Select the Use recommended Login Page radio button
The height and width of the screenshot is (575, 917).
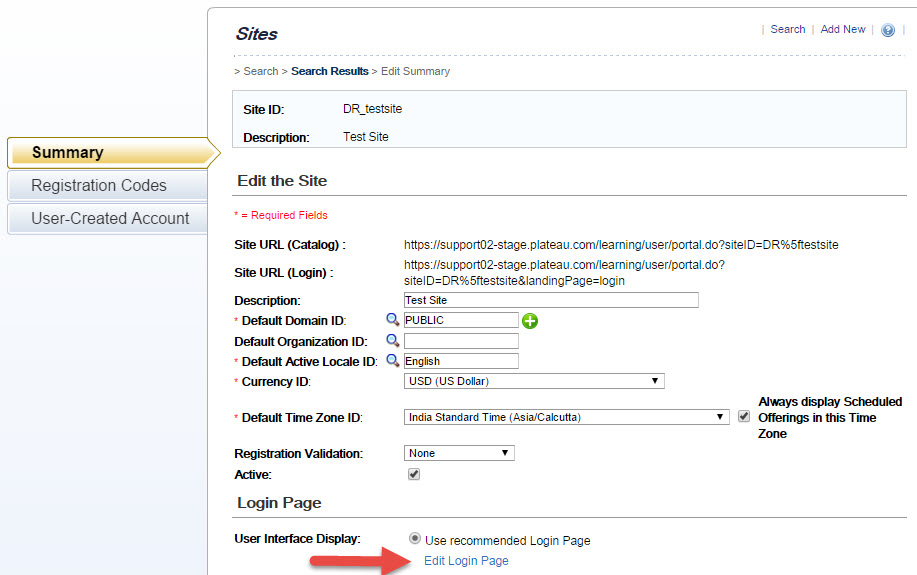coord(415,538)
